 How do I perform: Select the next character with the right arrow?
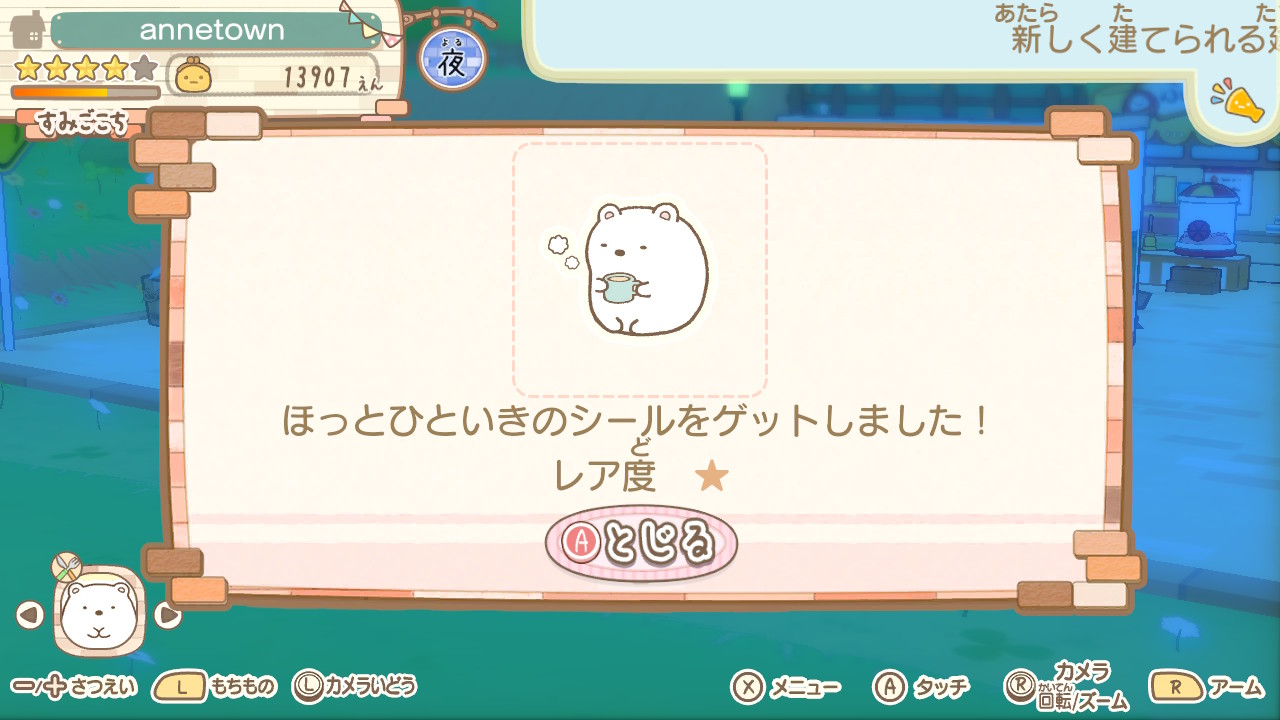tap(168, 615)
